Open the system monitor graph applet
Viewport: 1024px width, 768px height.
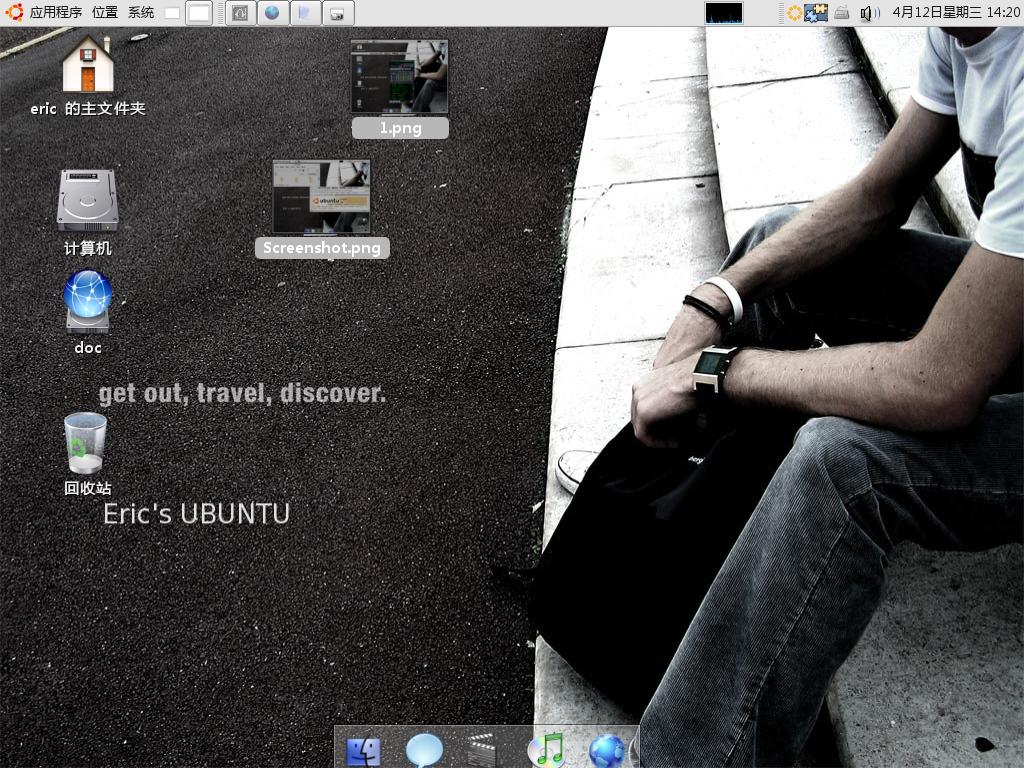pos(724,13)
